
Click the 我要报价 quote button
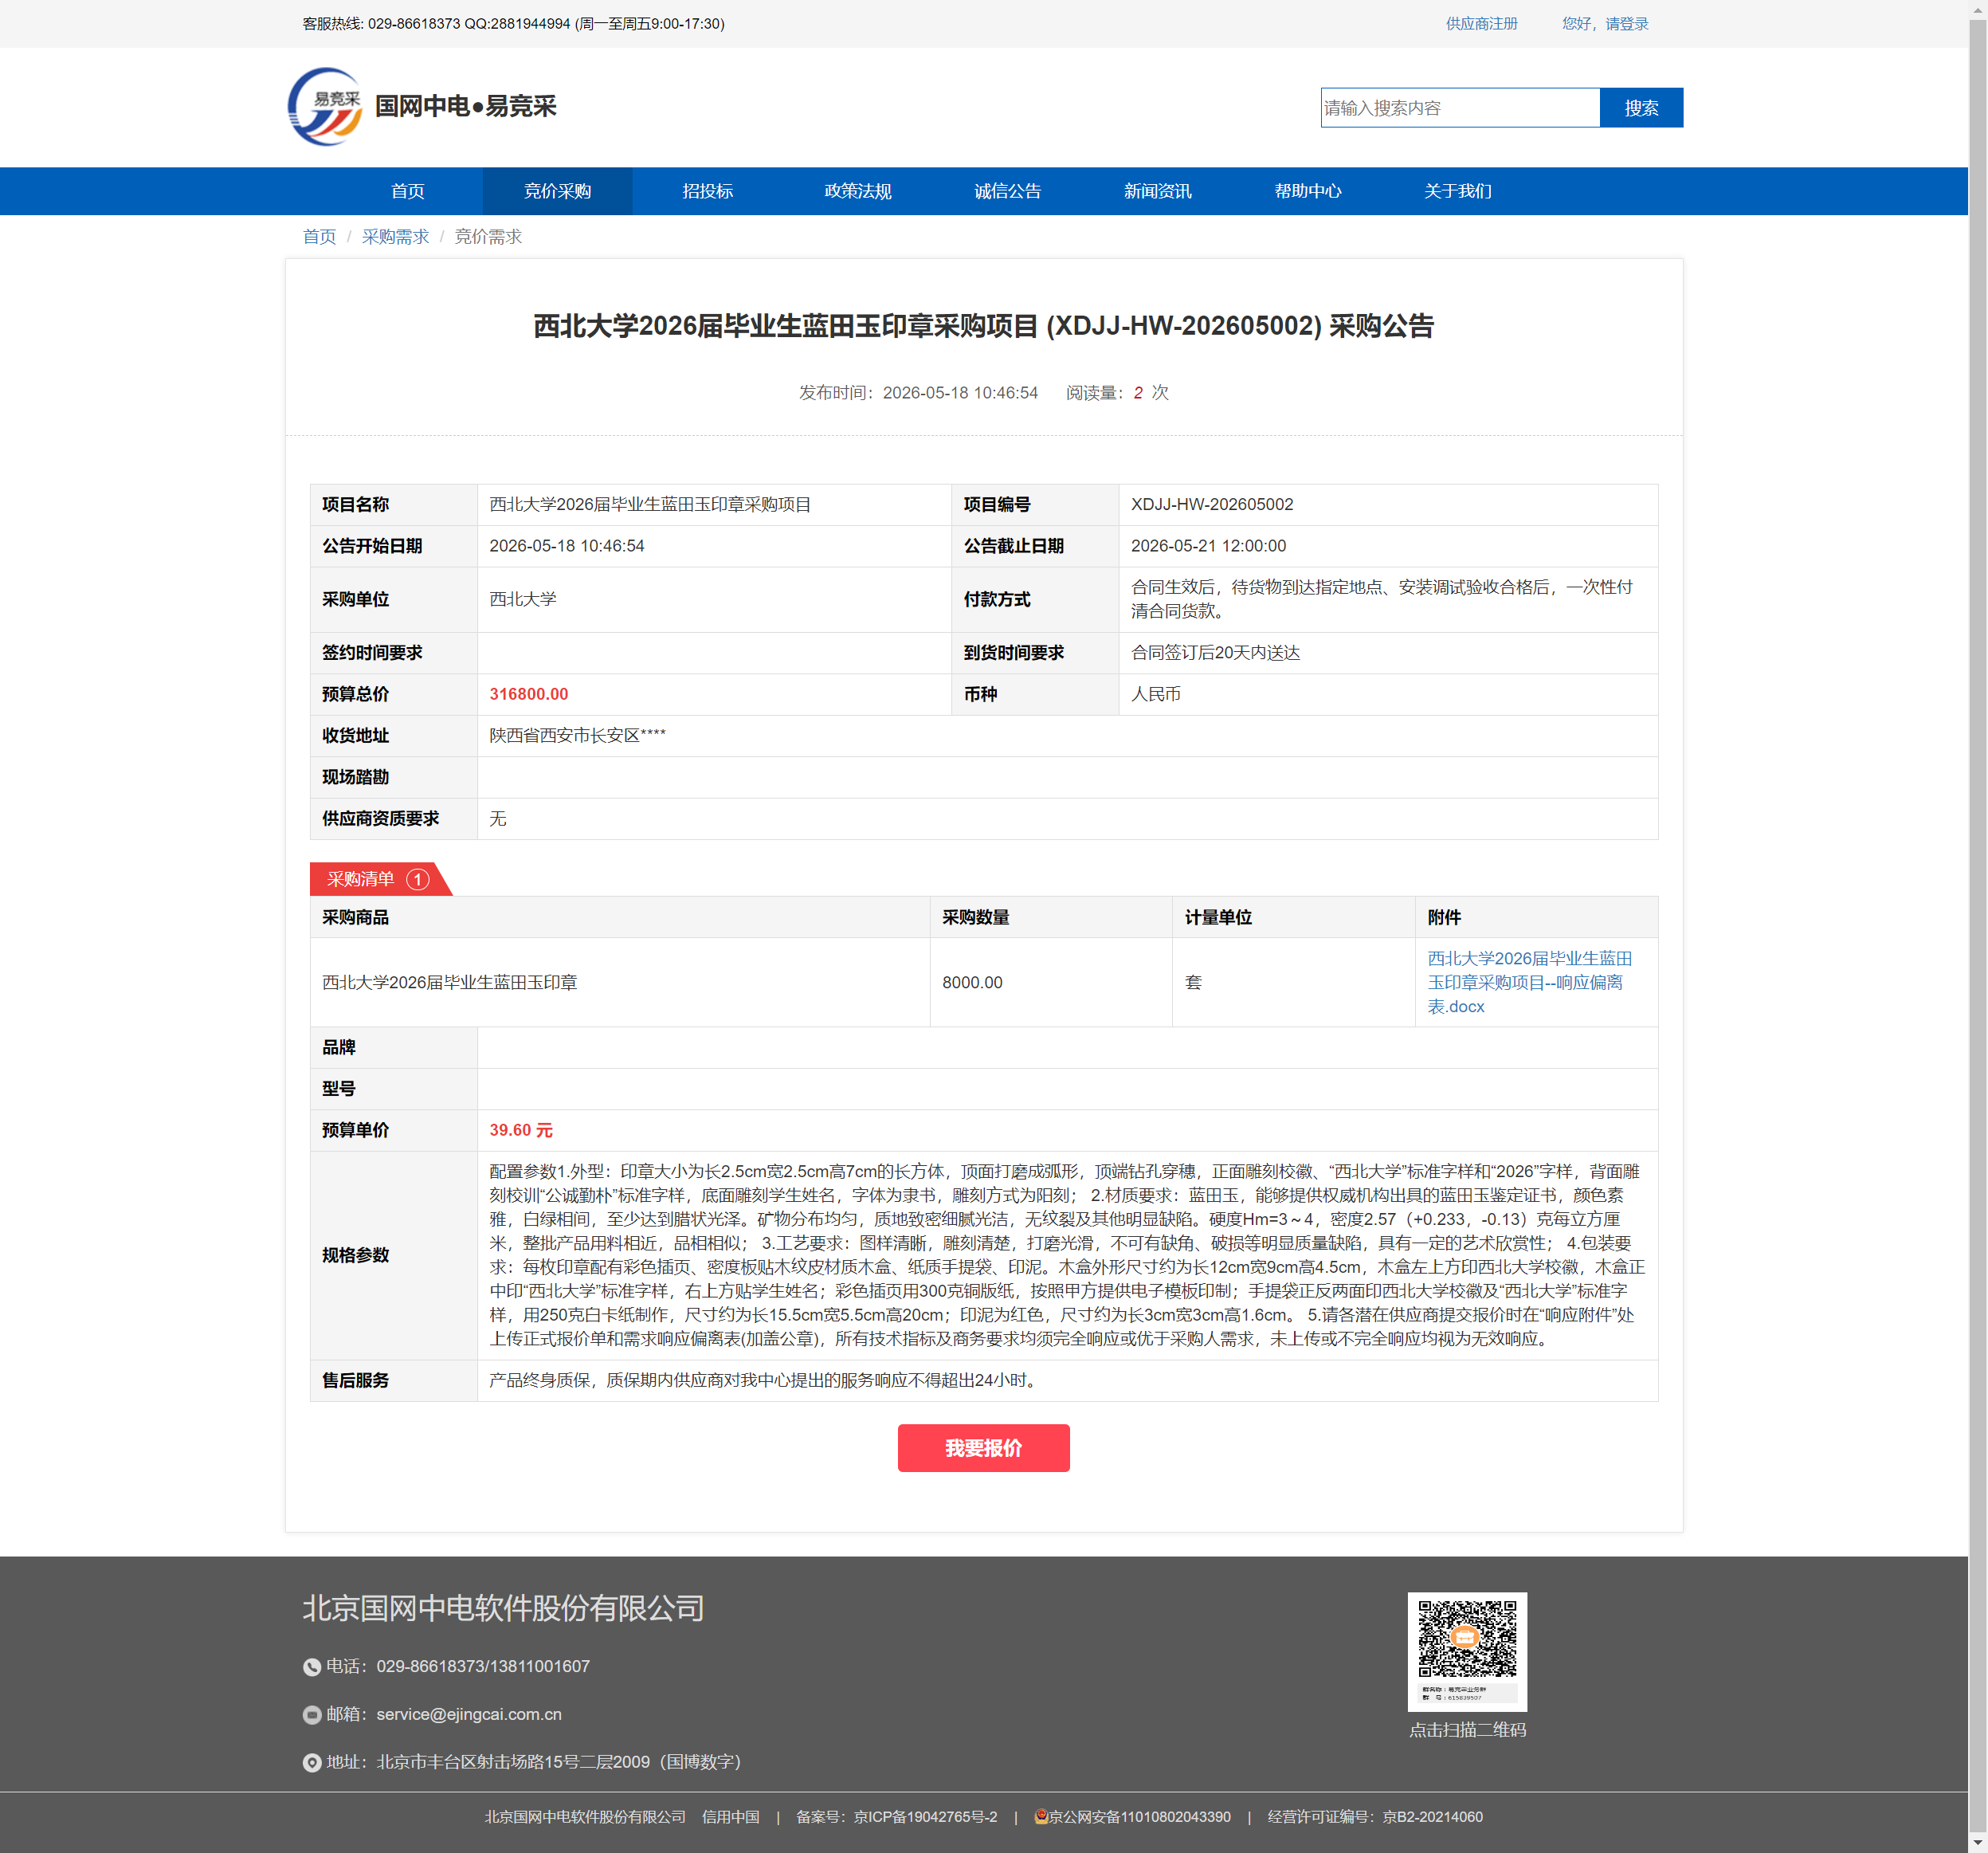coord(983,1448)
